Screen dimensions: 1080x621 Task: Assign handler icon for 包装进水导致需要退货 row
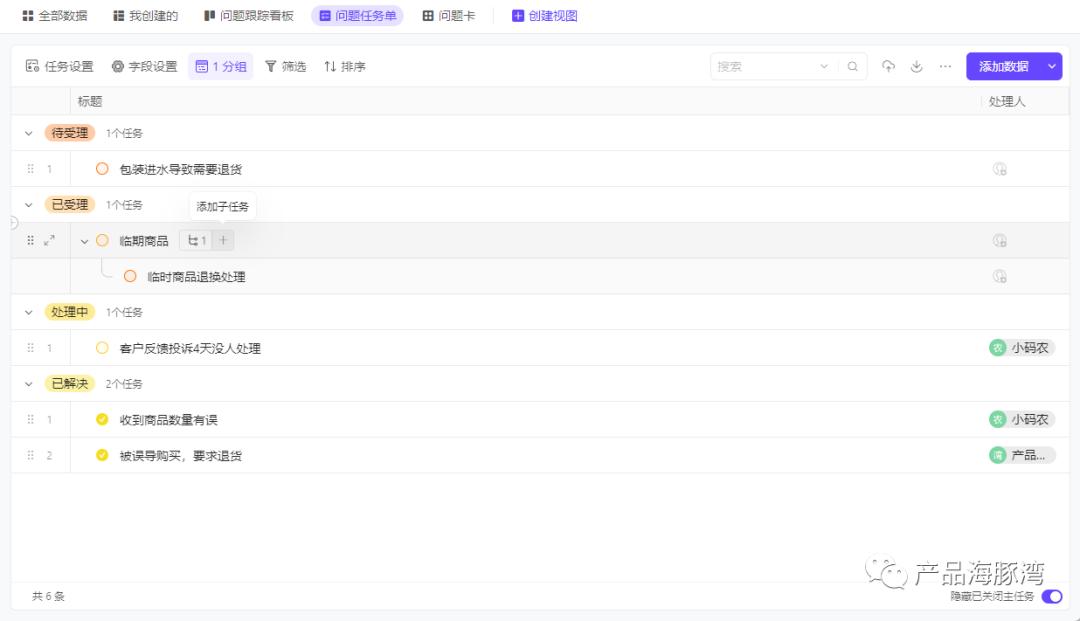[x=999, y=169]
